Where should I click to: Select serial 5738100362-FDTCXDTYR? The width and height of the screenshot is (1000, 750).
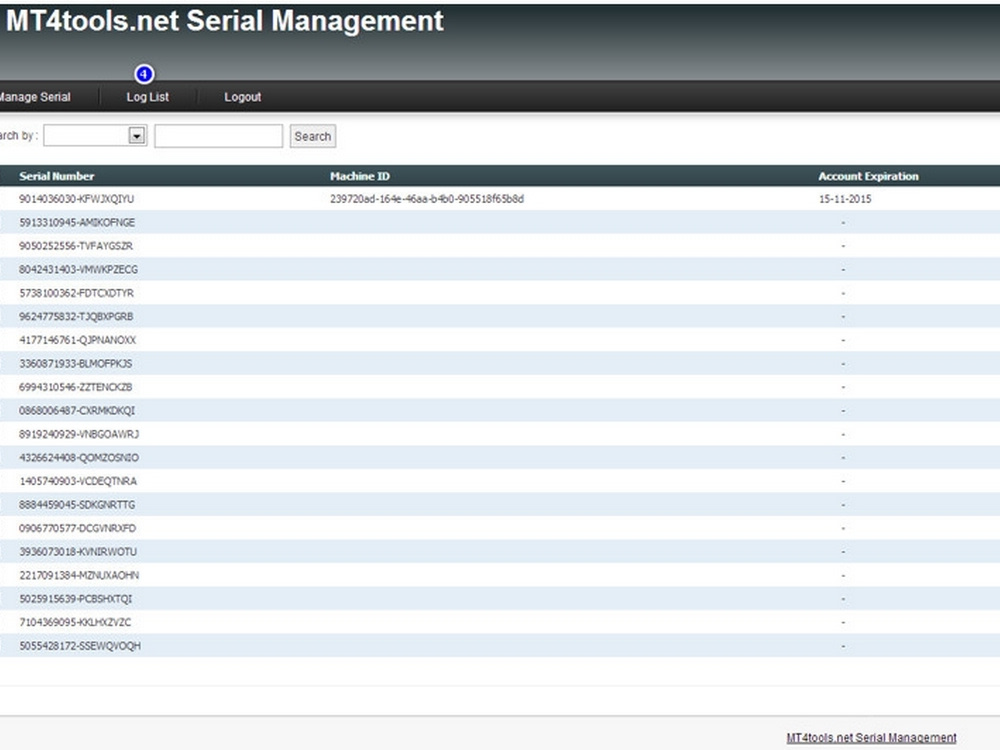click(77, 293)
